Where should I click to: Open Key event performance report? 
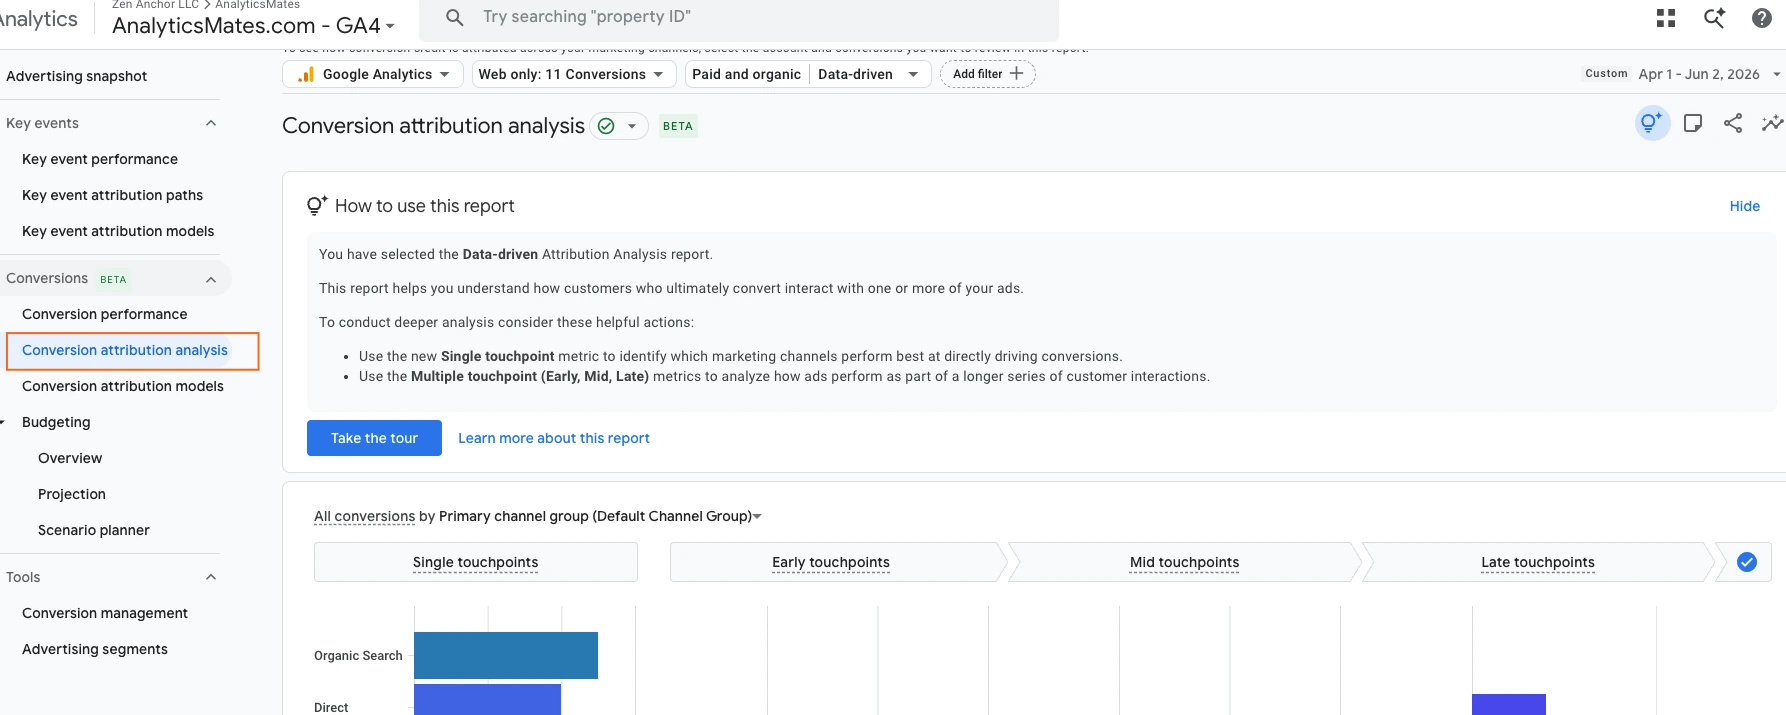(100, 159)
